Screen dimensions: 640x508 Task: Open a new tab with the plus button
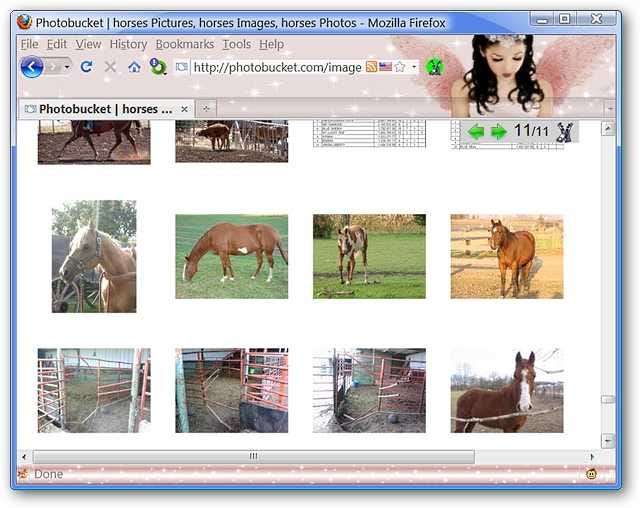(x=207, y=108)
